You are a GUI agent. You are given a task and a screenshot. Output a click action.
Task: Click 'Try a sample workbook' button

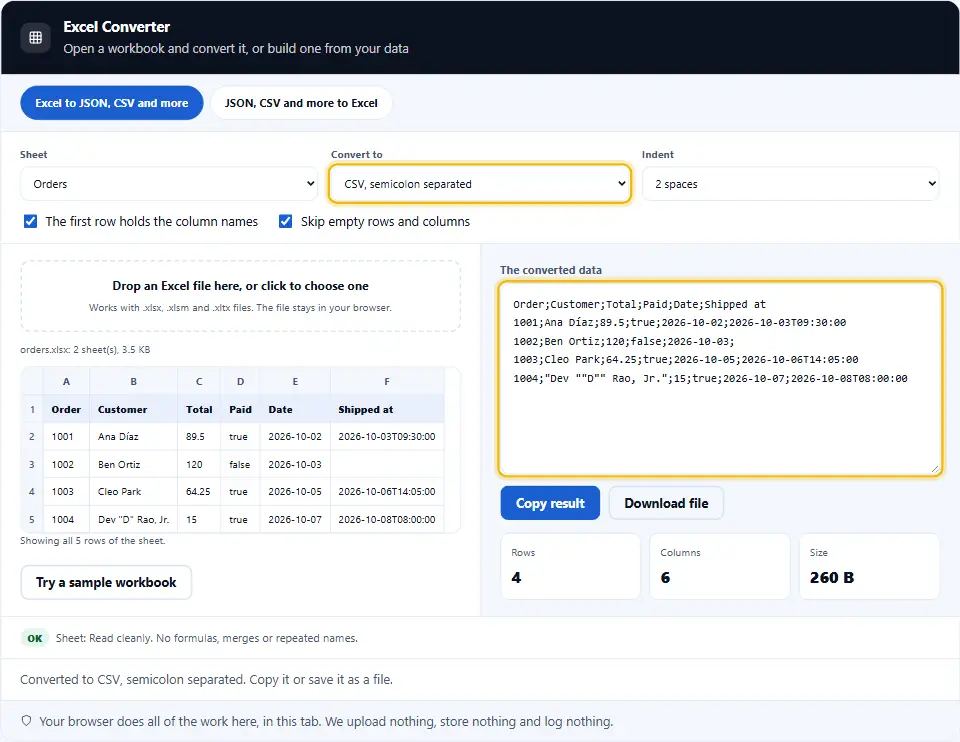coord(106,582)
